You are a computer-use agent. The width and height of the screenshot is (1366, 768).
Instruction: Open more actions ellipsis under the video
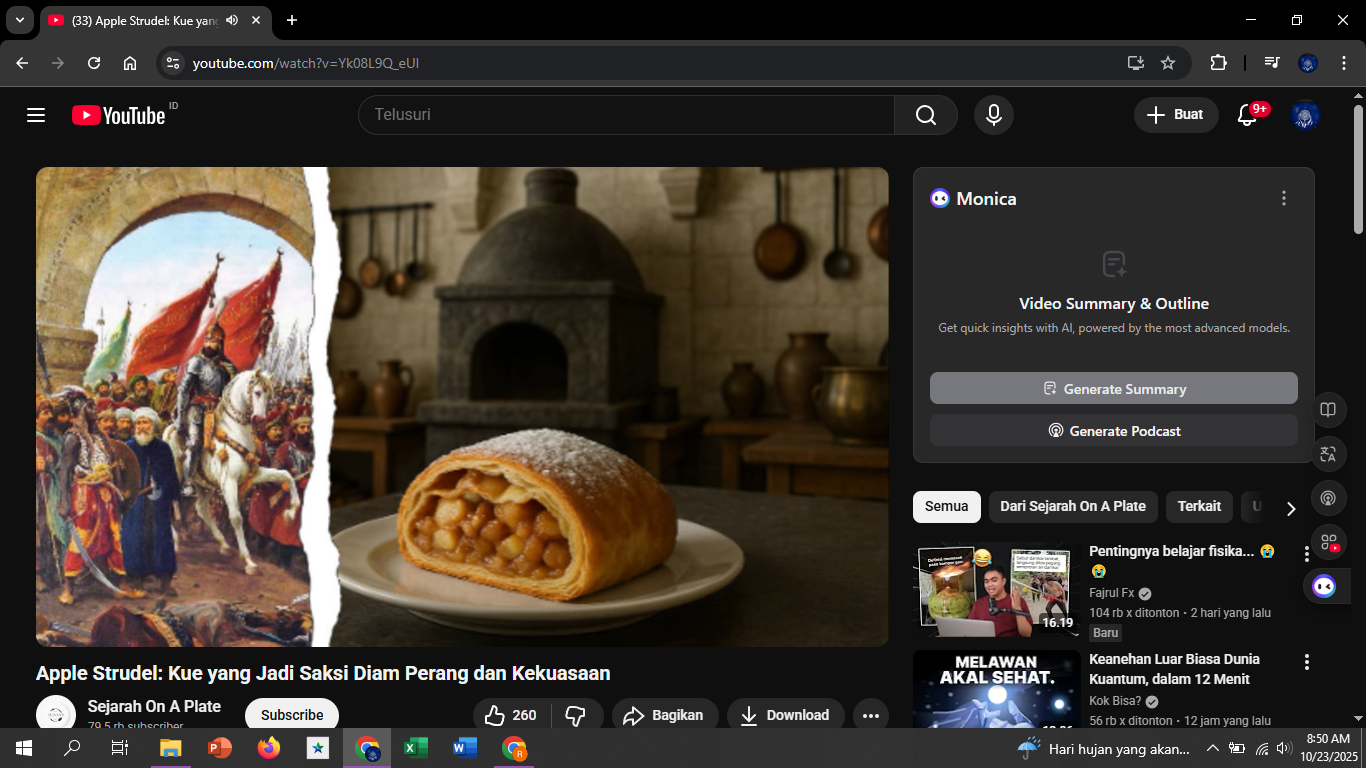[x=870, y=715]
